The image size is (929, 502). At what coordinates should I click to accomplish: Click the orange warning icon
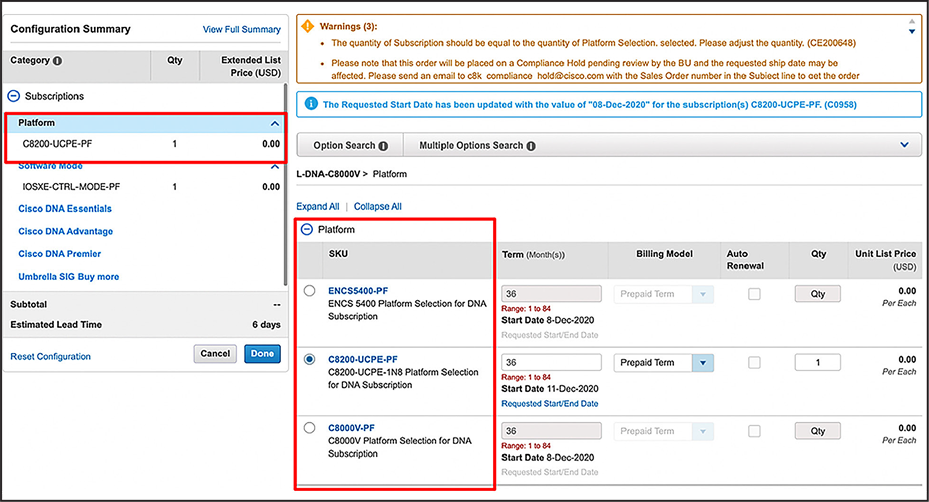(307, 26)
